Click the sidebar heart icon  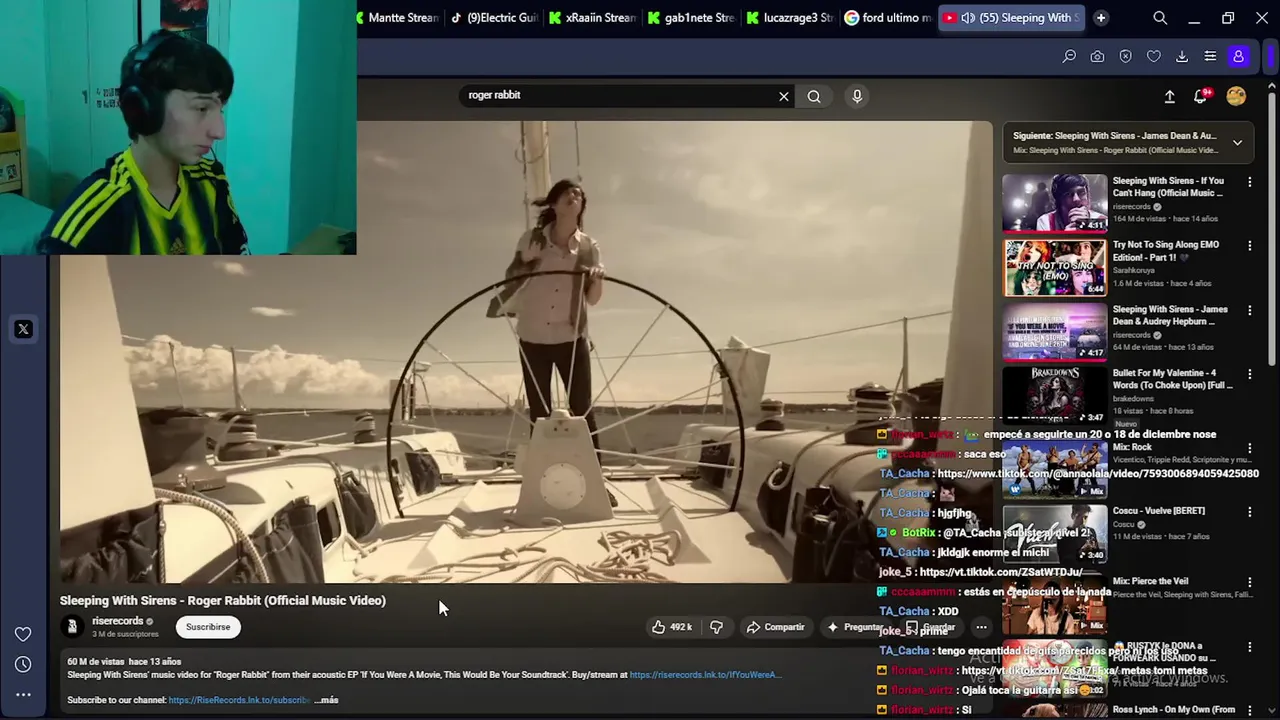coord(23,634)
